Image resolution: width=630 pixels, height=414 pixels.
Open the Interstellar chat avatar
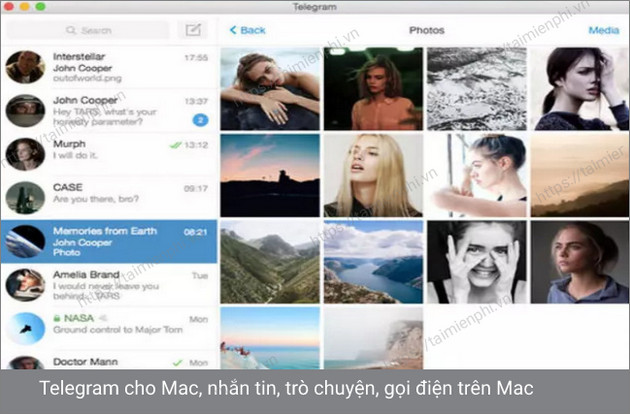pos(25,67)
